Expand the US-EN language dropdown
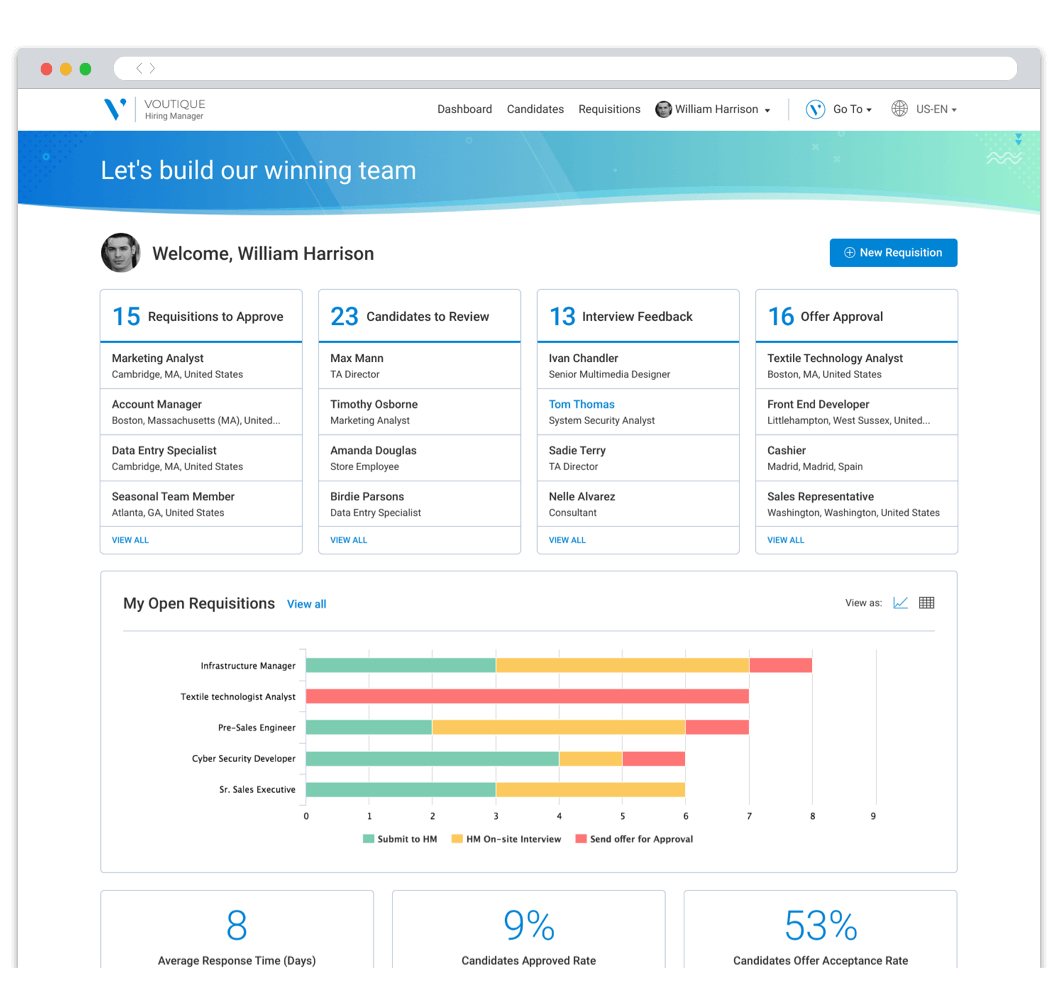1058x986 pixels. click(x=930, y=109)
